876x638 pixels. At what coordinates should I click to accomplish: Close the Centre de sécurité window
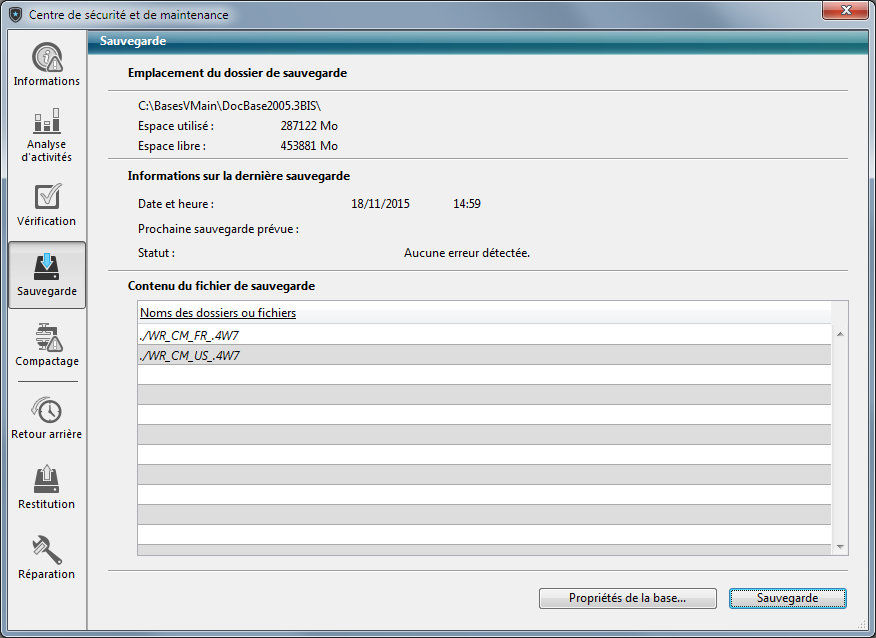click(844, 12)
